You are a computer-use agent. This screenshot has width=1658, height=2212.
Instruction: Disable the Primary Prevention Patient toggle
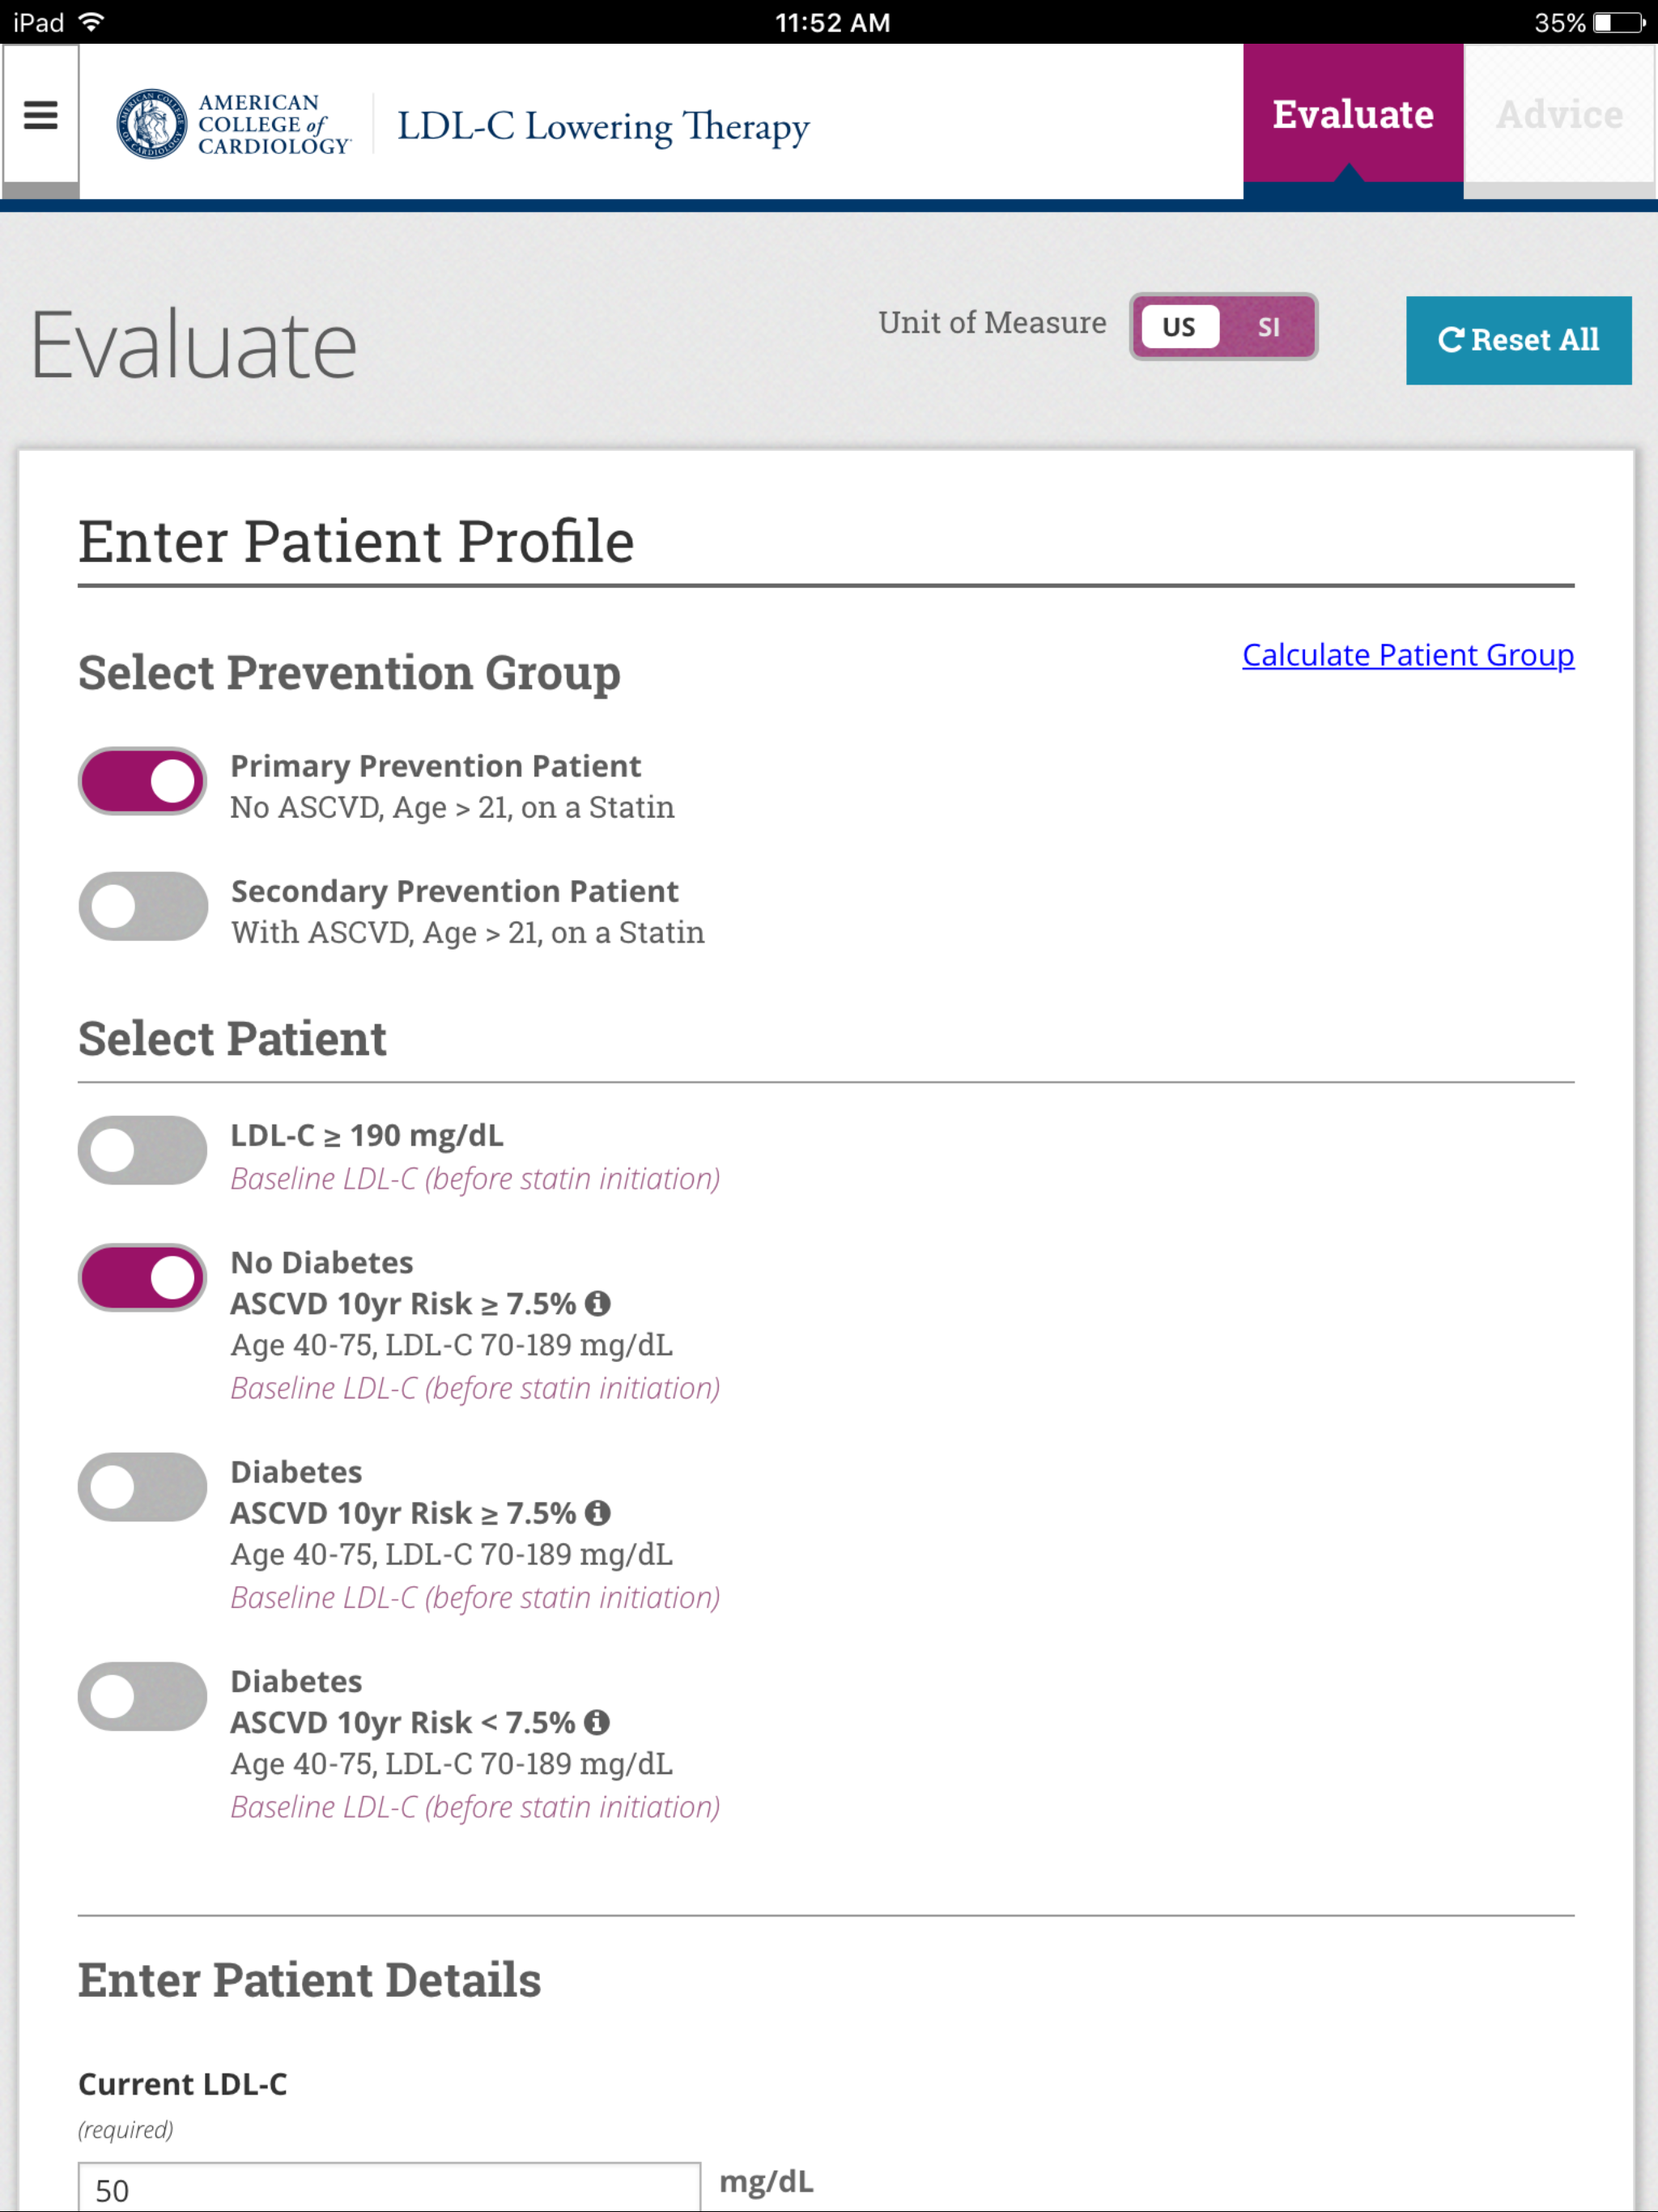click(142, 781)
